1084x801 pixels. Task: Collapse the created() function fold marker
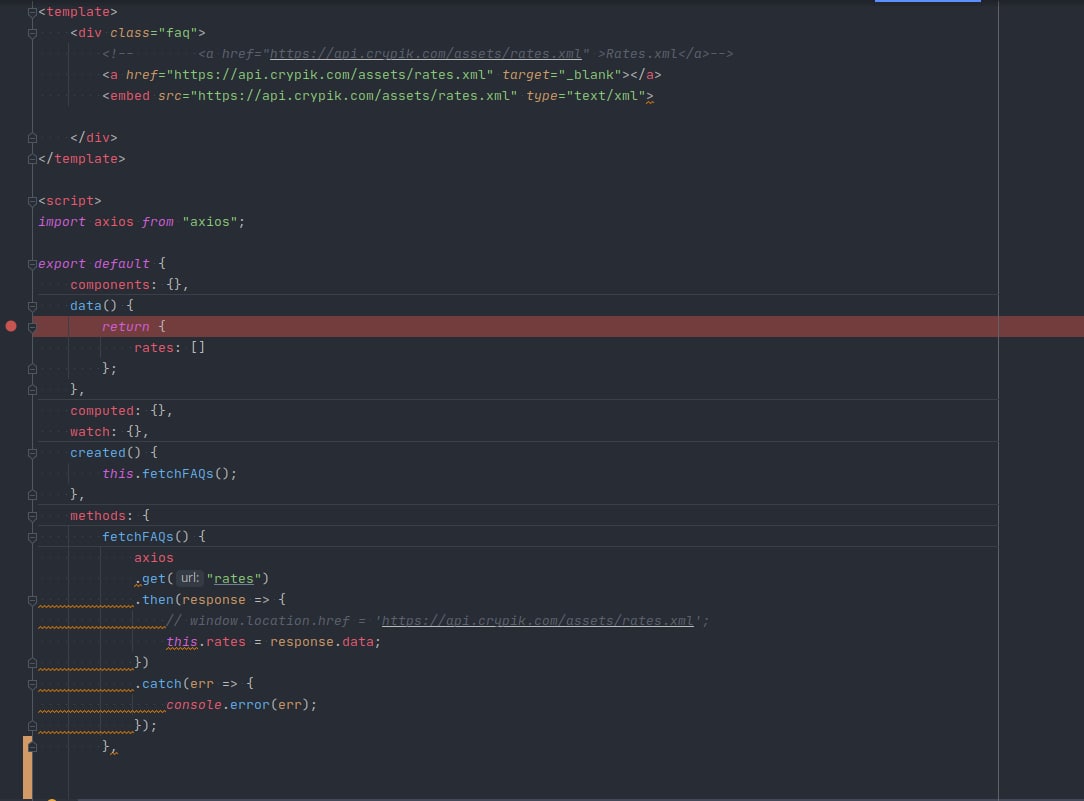point(32,453)
